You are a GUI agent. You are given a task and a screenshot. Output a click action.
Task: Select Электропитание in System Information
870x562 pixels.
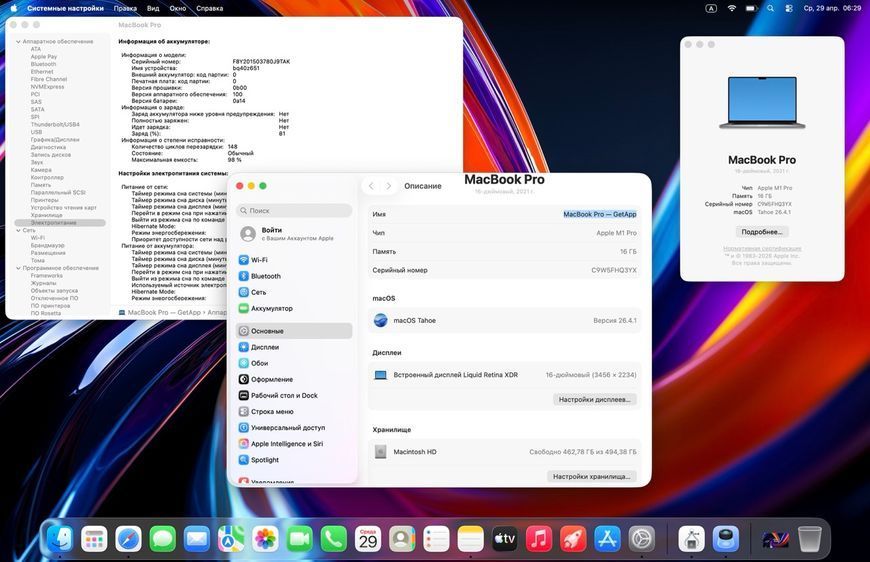60,222
